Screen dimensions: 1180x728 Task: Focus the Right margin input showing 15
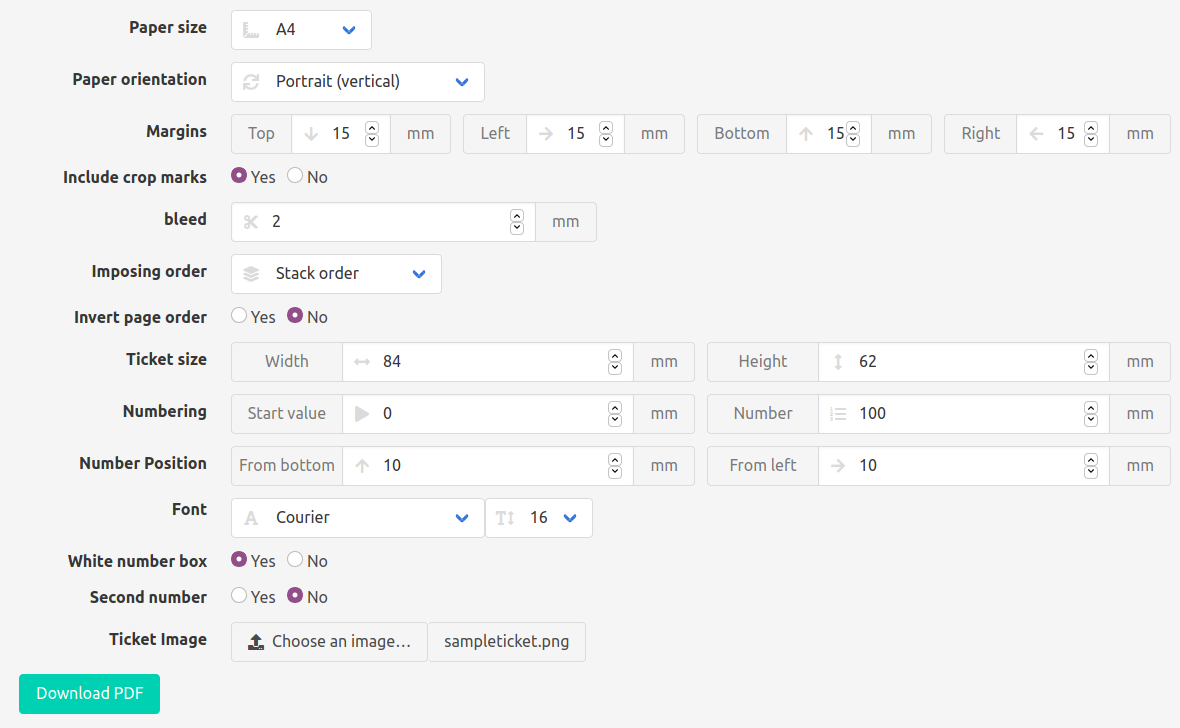pos(1063,134)
